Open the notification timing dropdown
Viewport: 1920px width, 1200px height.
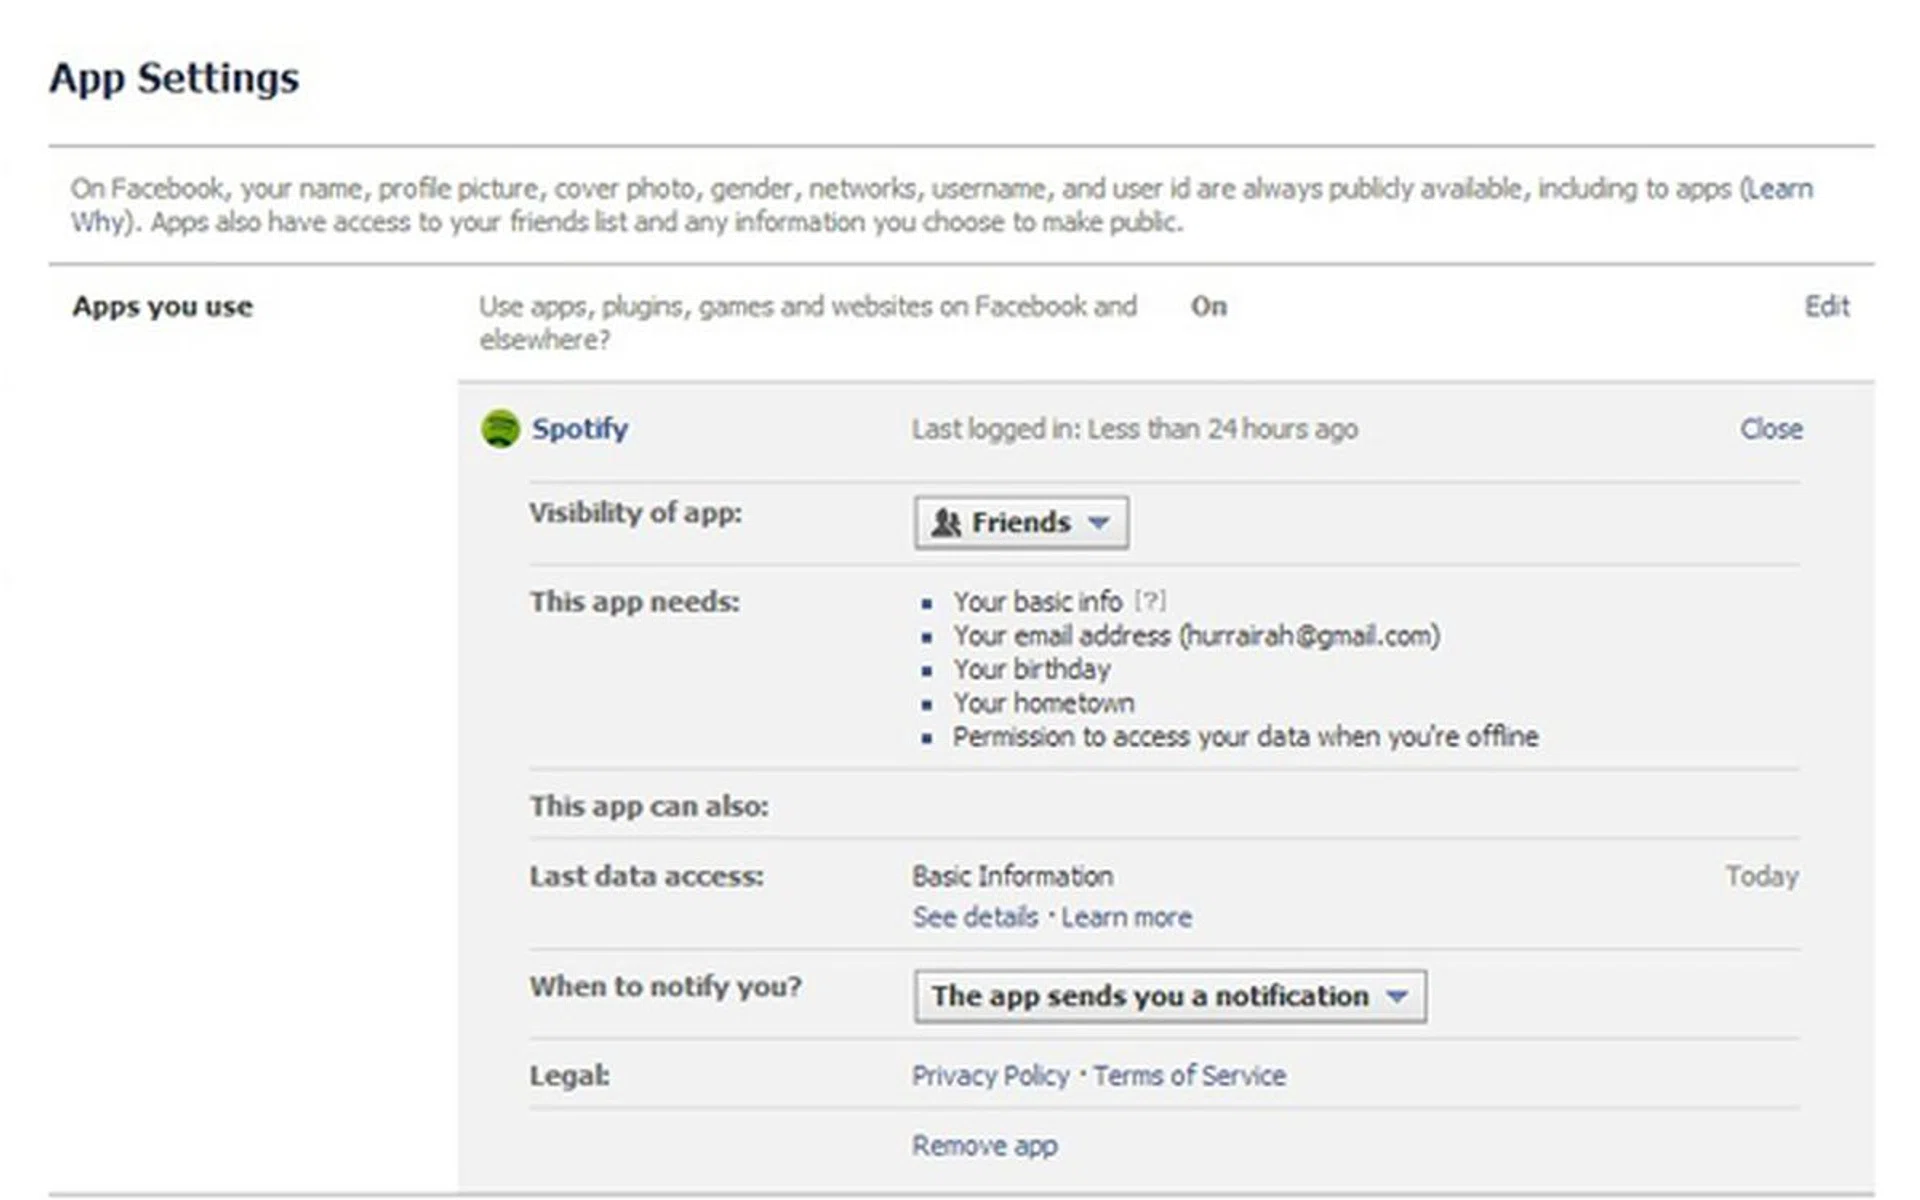[1169, 996]
